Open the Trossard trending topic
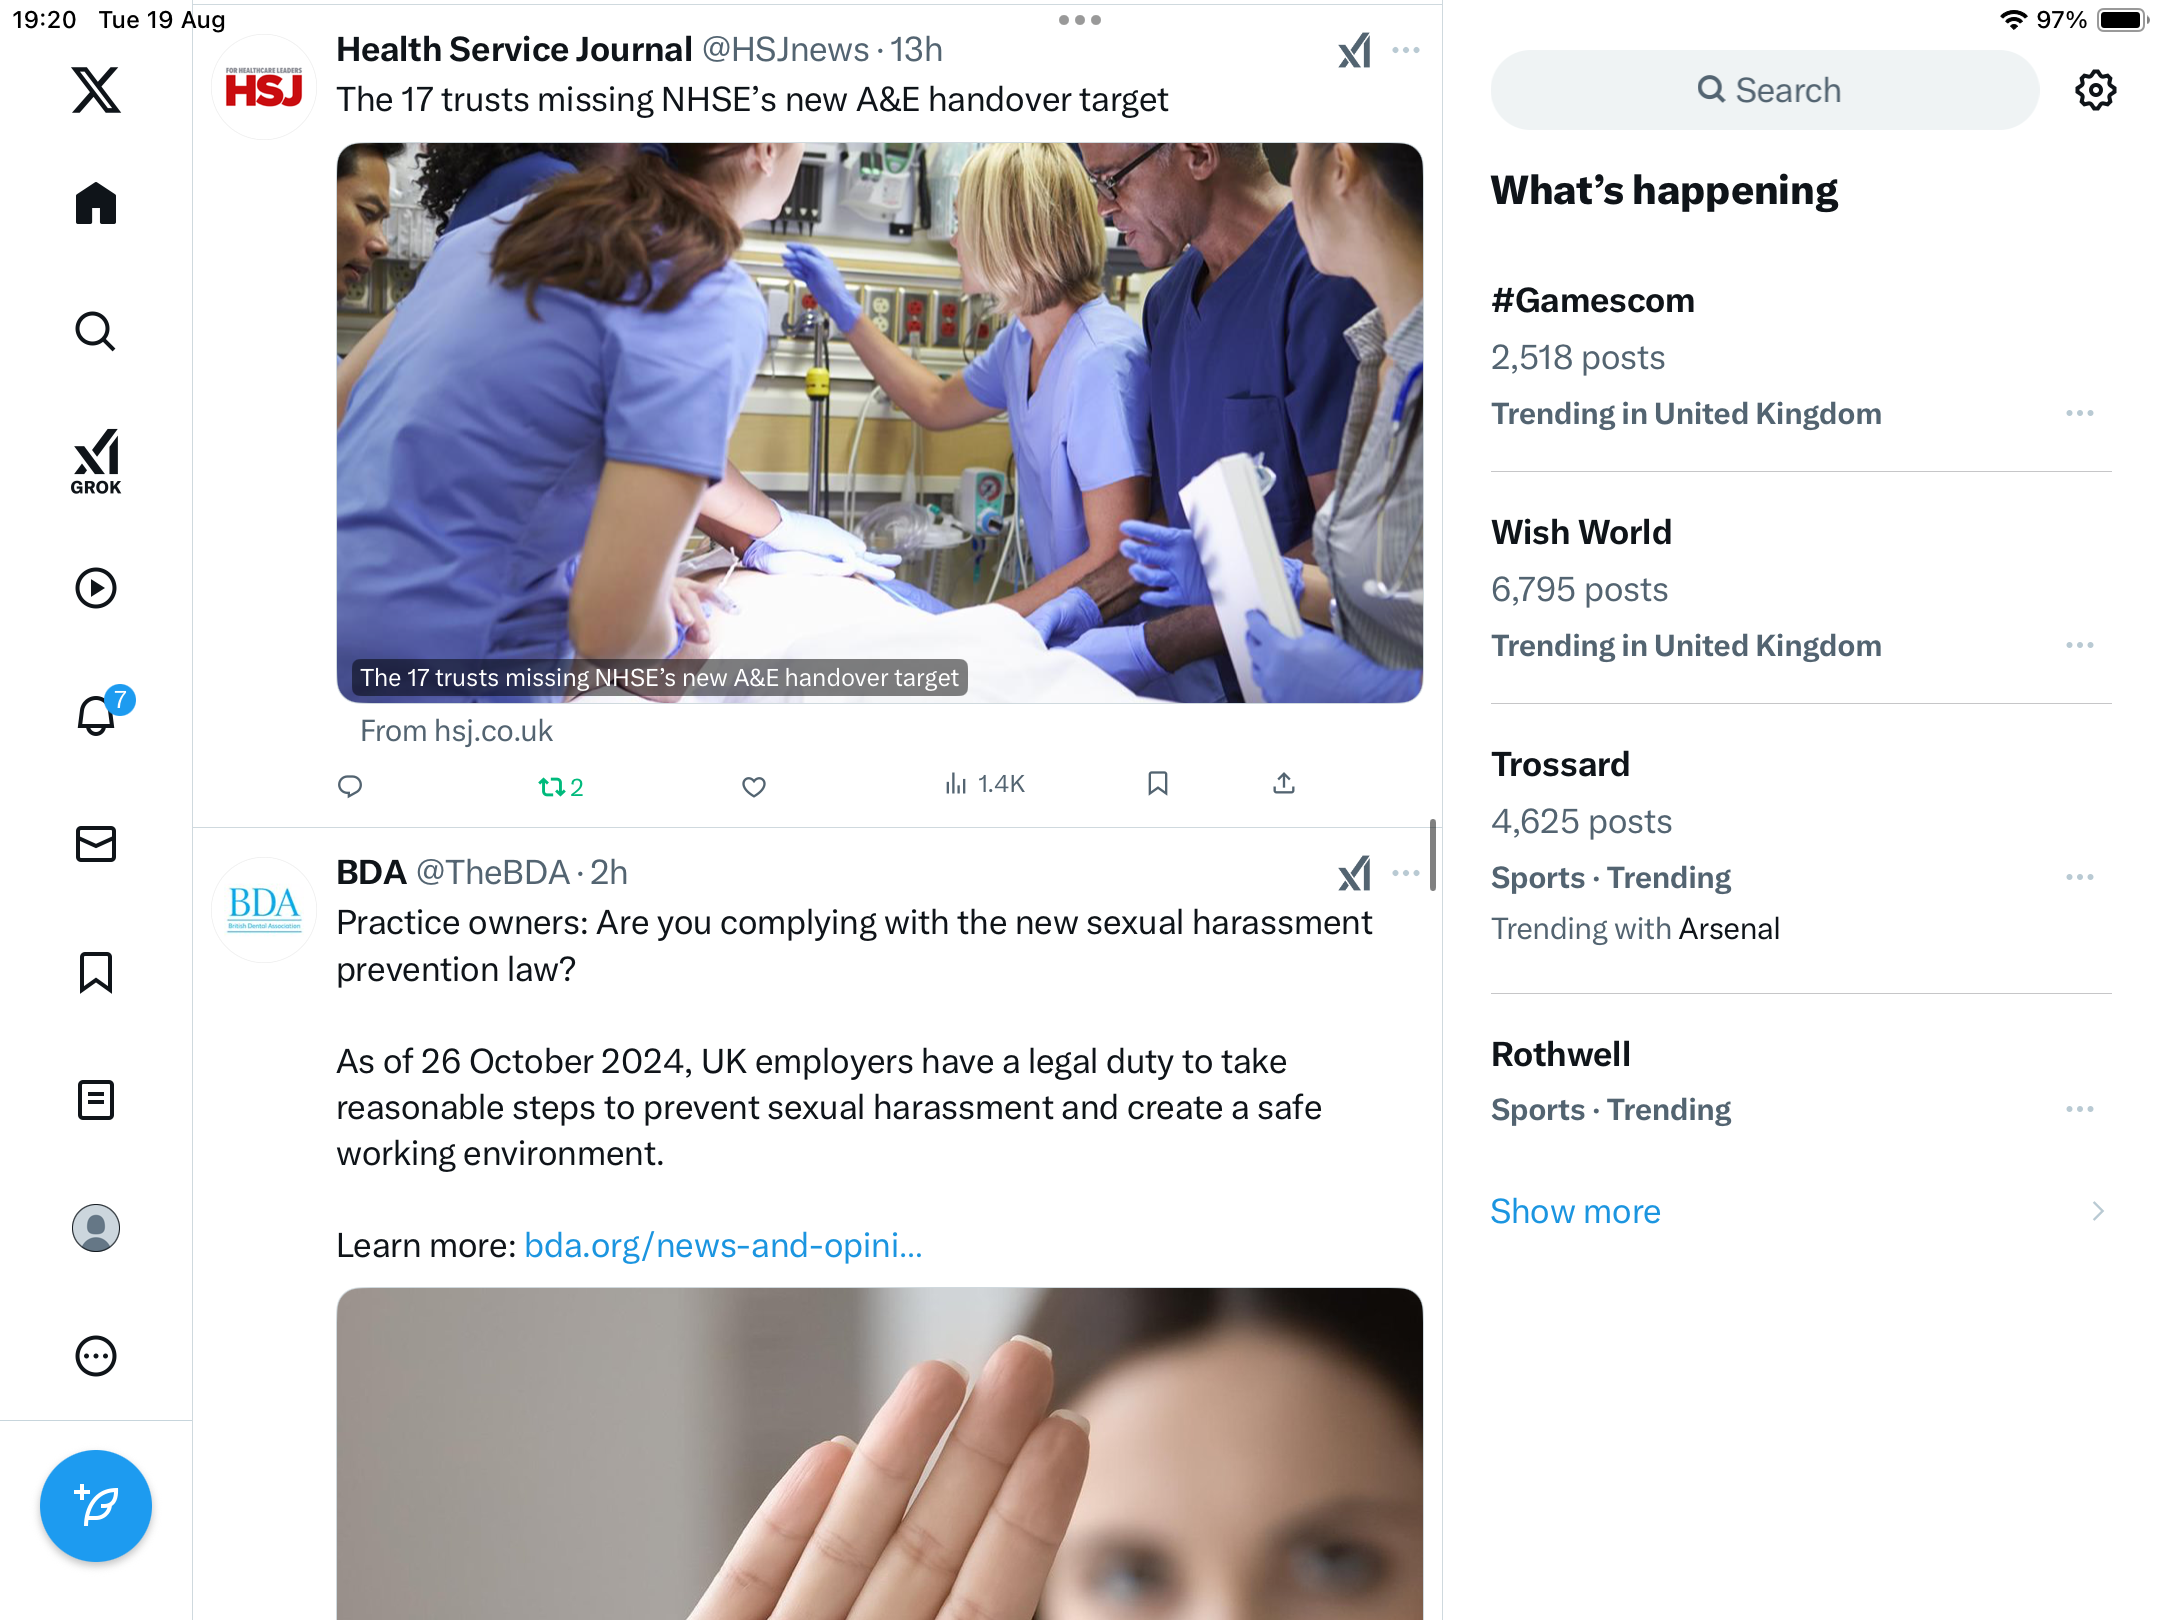The height and width of the screenshot is (1620, 2160). [x=1560, y=764]
